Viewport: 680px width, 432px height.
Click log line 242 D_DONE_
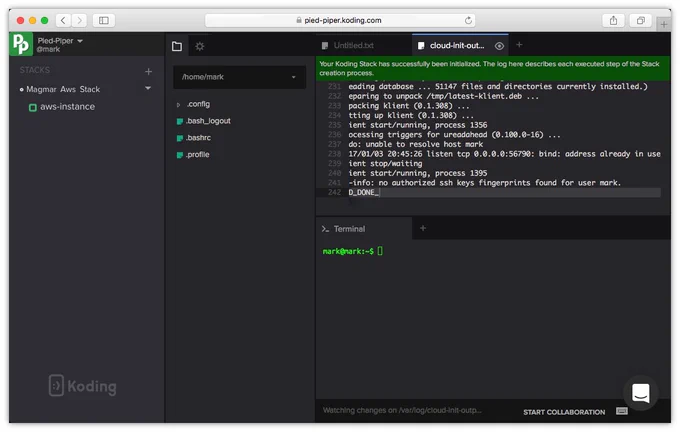point(364,192)
